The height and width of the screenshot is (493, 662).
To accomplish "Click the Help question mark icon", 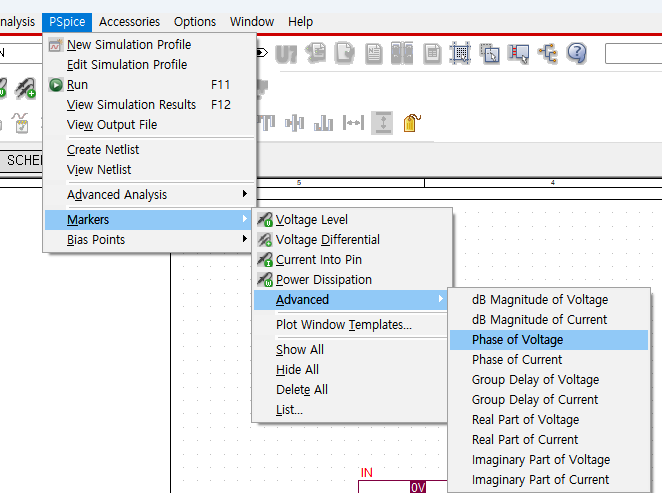I will click(x=577, y=53).
